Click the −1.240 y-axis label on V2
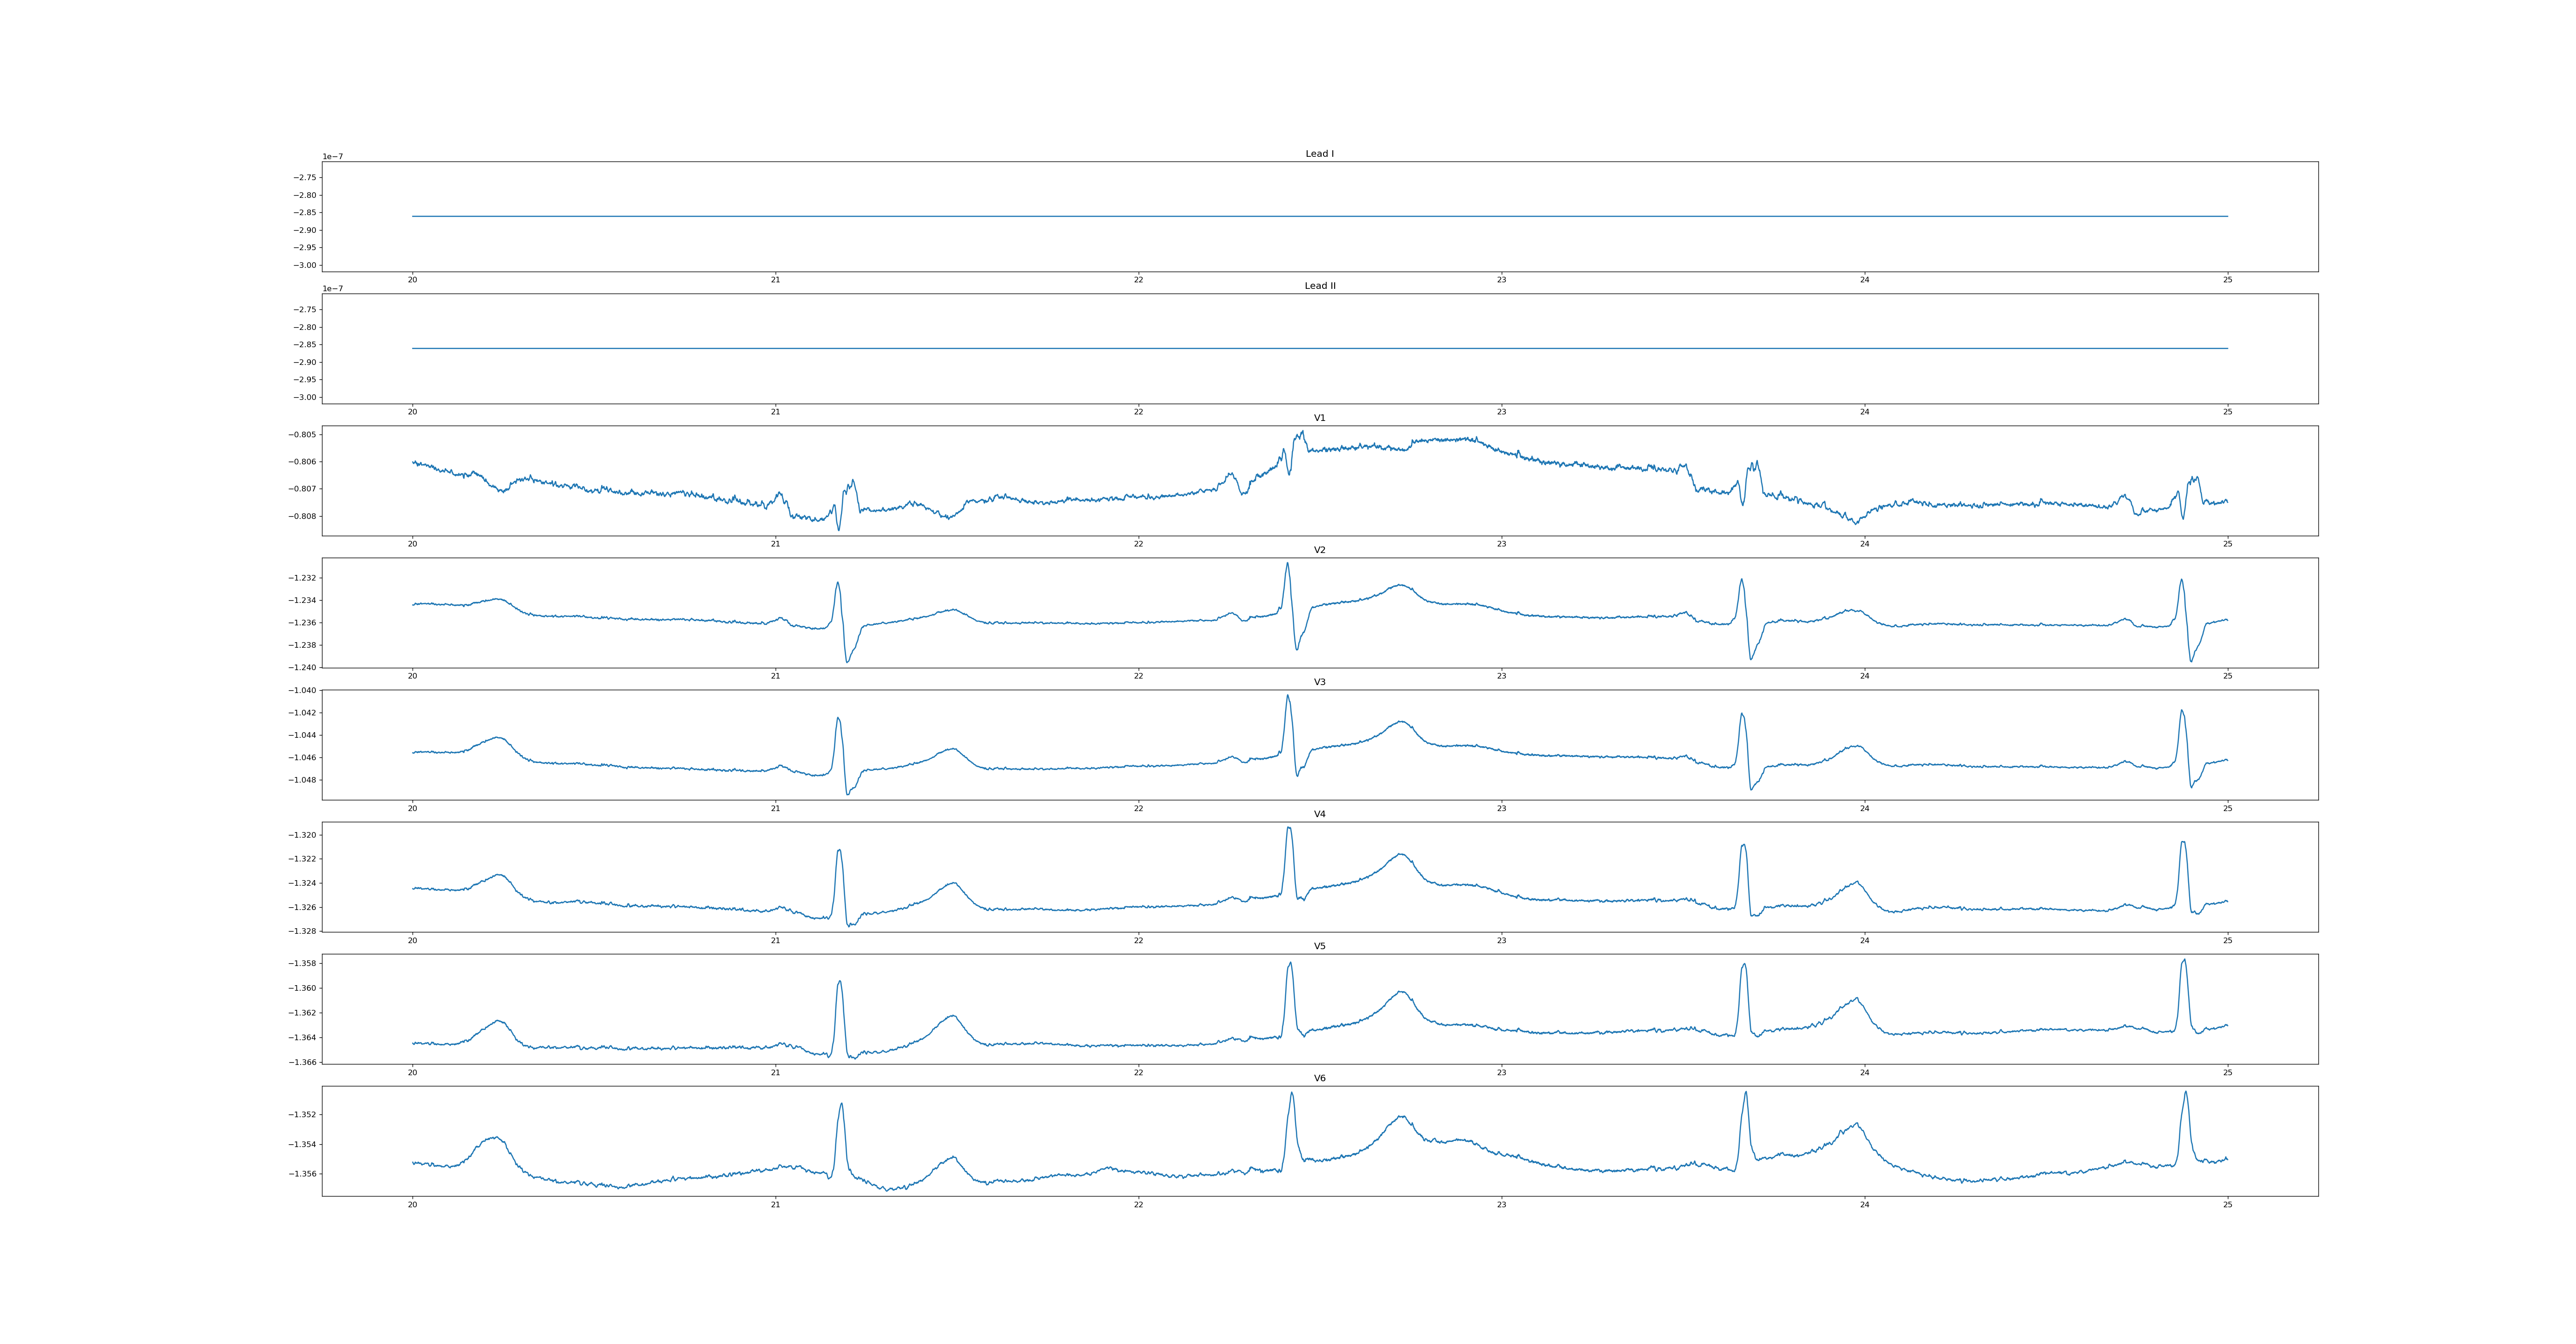2576x1344 pixels. (302, 667)
